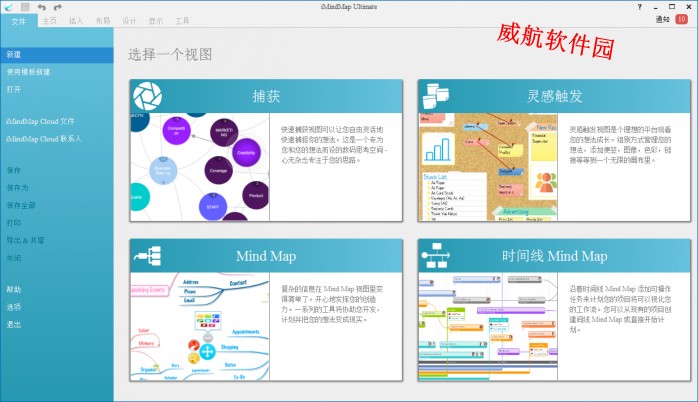Screen dimensions: 698x402
Task: Select the 灵感触发 view card header
Action: click(x=554, y=96)
